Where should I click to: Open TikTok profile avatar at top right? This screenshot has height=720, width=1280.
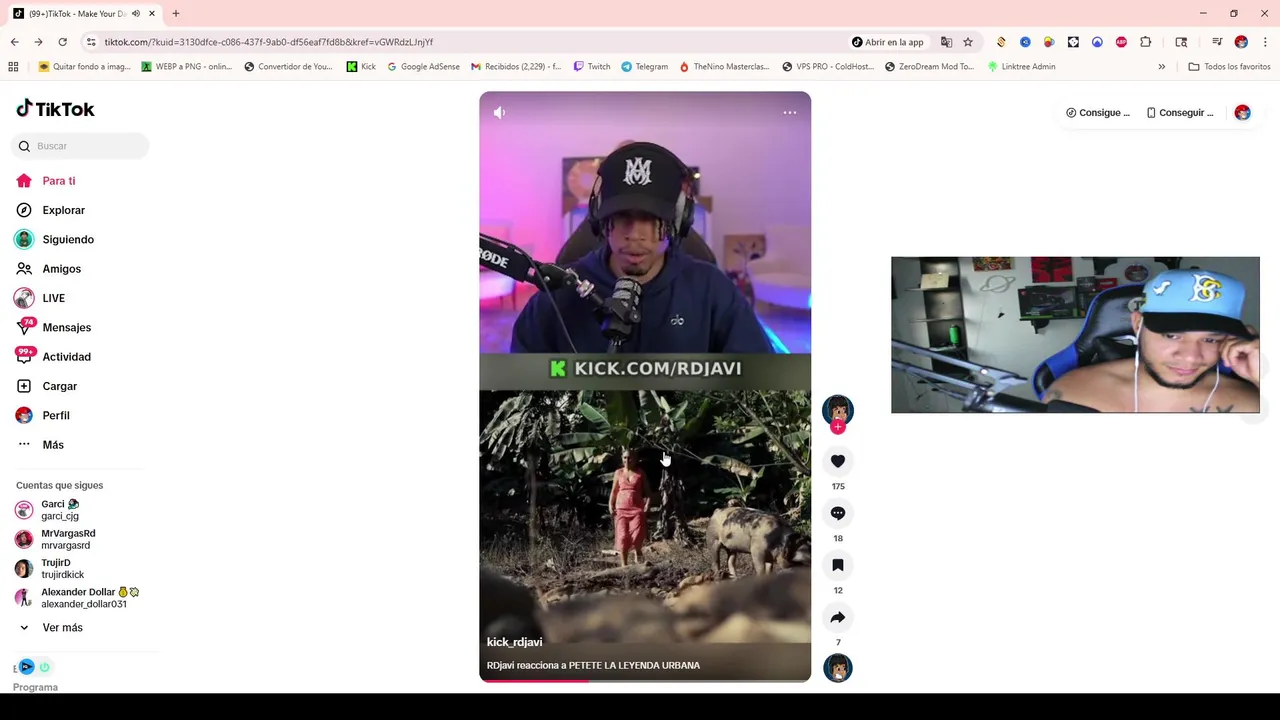point(1242,113)
